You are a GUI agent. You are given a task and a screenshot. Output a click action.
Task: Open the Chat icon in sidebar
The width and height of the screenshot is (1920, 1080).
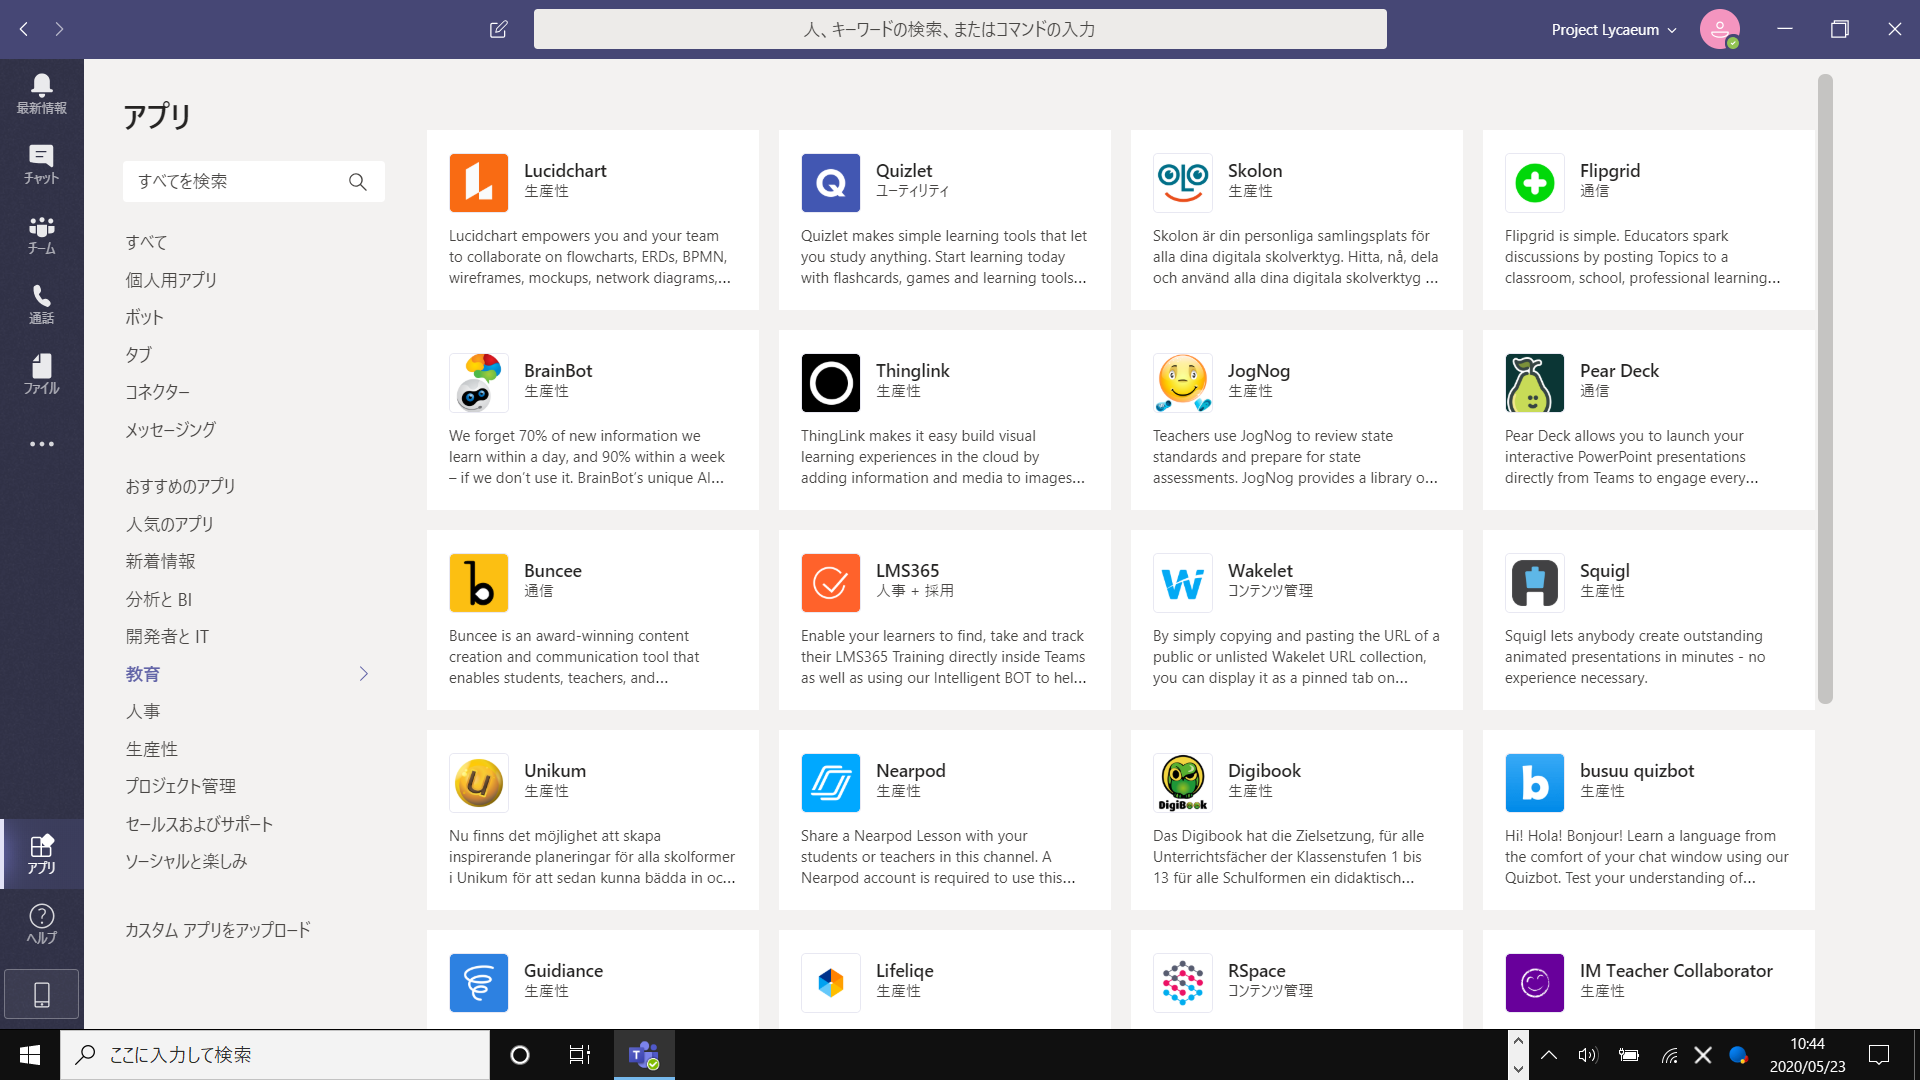point(41,164)
